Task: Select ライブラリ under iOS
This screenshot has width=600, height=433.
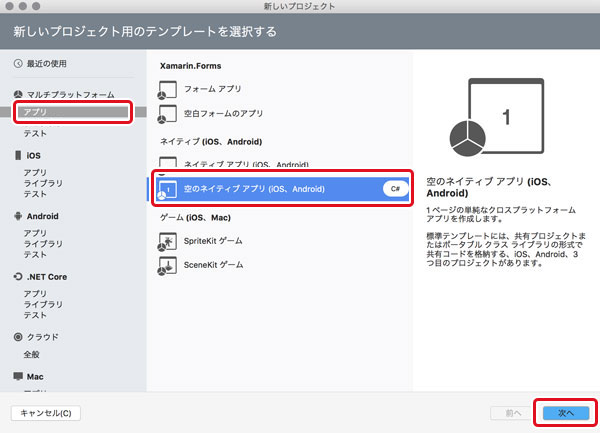Action: (43, 183)
